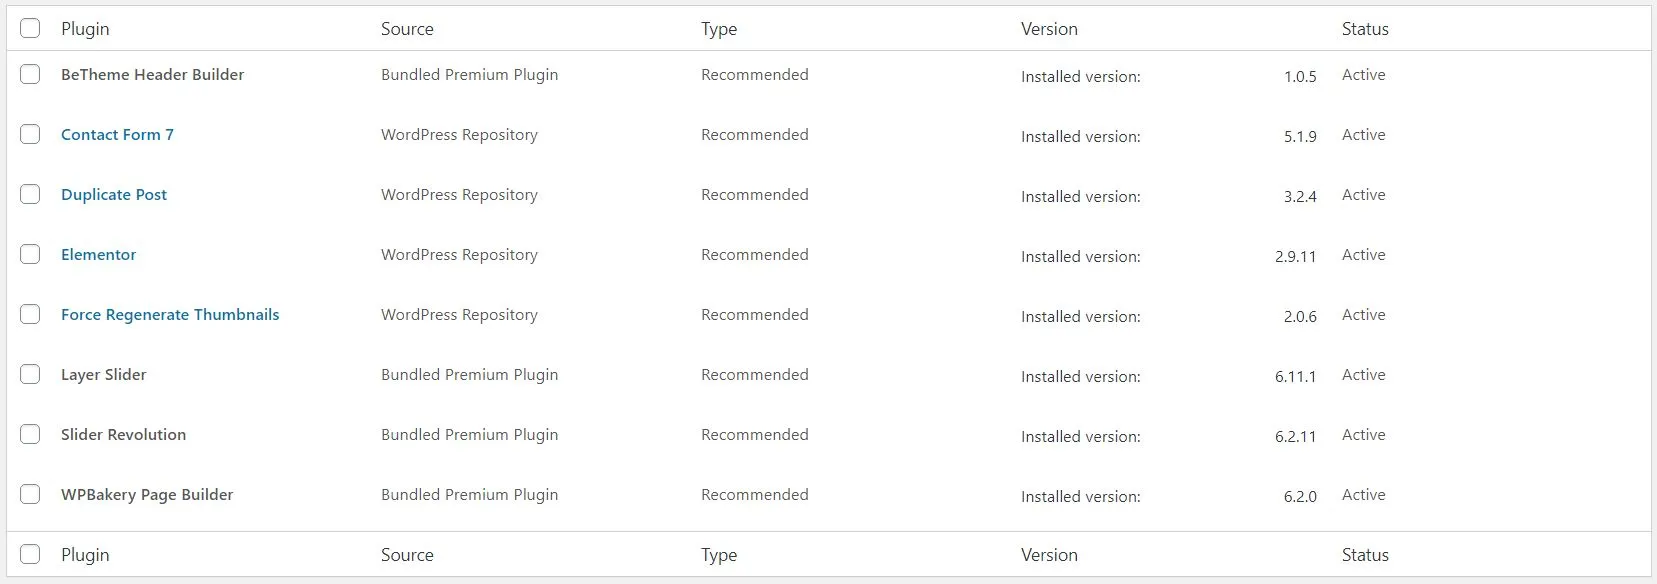Select the Slider Revolution checkbox

coord(30,434)
